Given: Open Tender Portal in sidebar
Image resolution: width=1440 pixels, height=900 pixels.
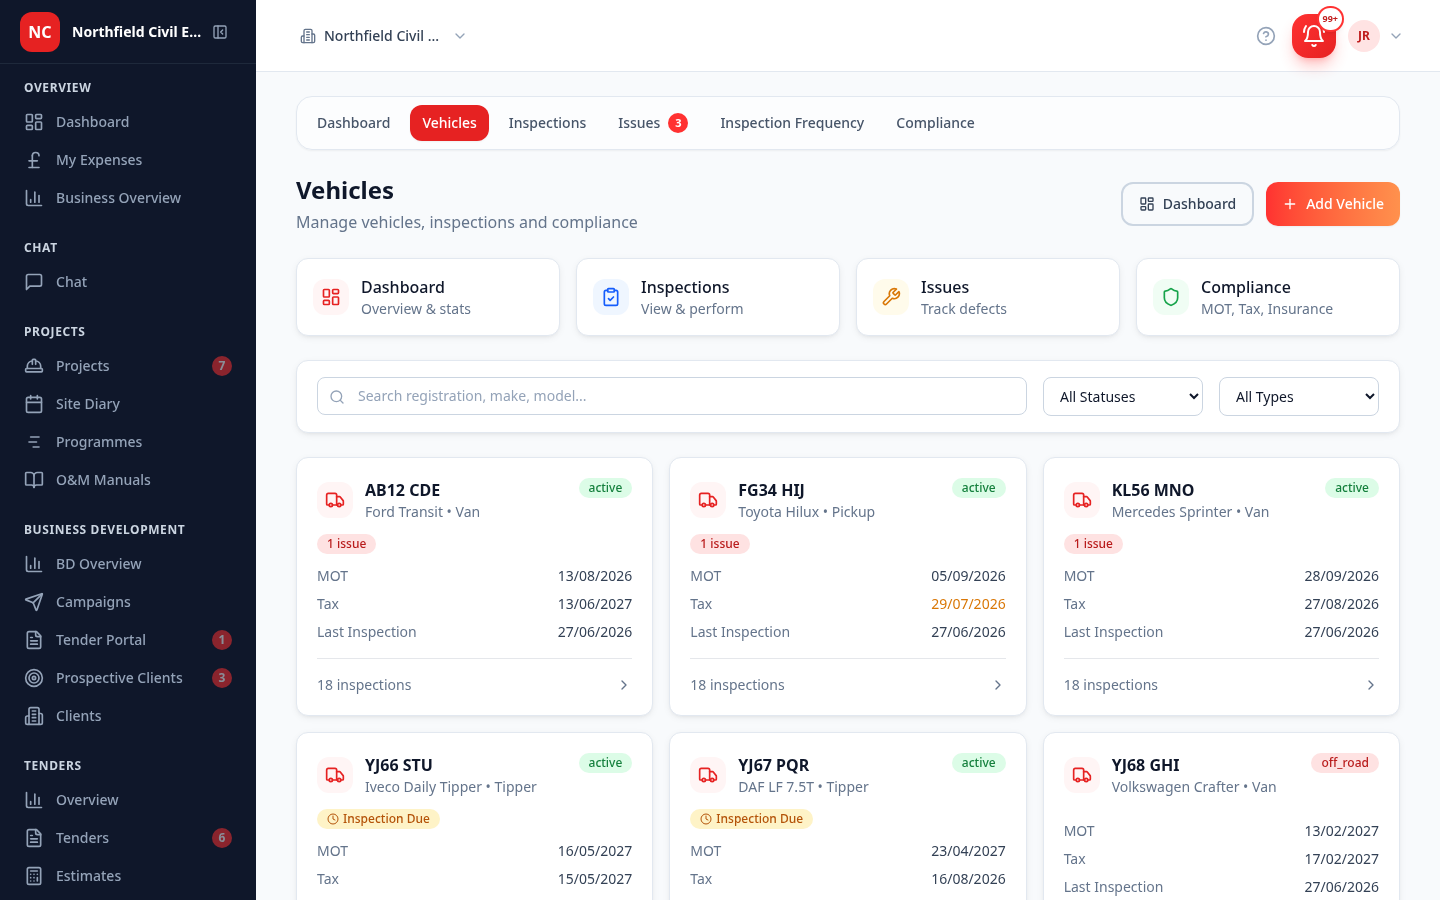Looking at the screenshot, I should coord(128,640).
